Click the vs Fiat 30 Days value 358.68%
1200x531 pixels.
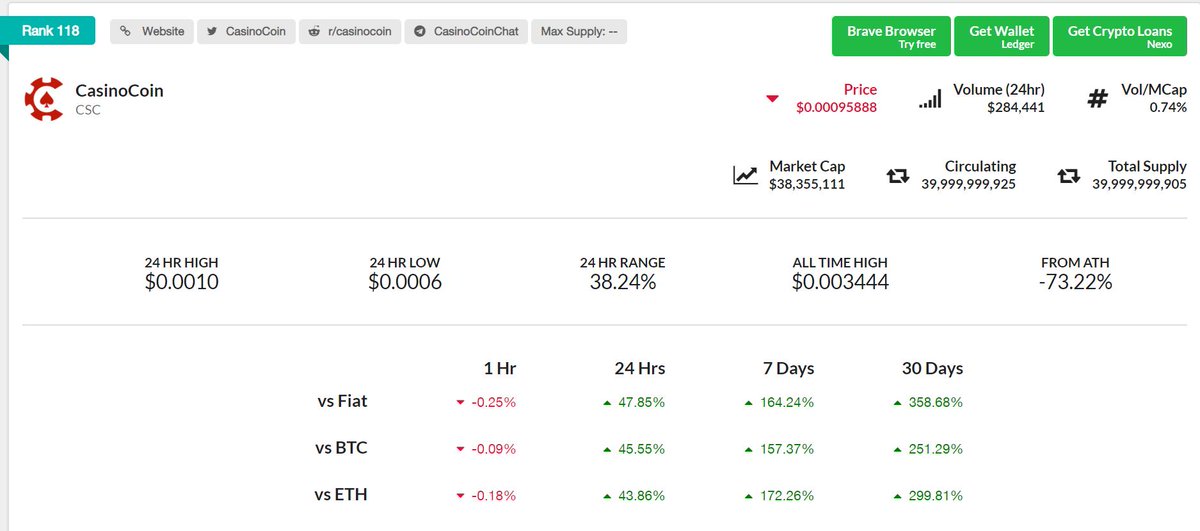[x=935, y=402]
